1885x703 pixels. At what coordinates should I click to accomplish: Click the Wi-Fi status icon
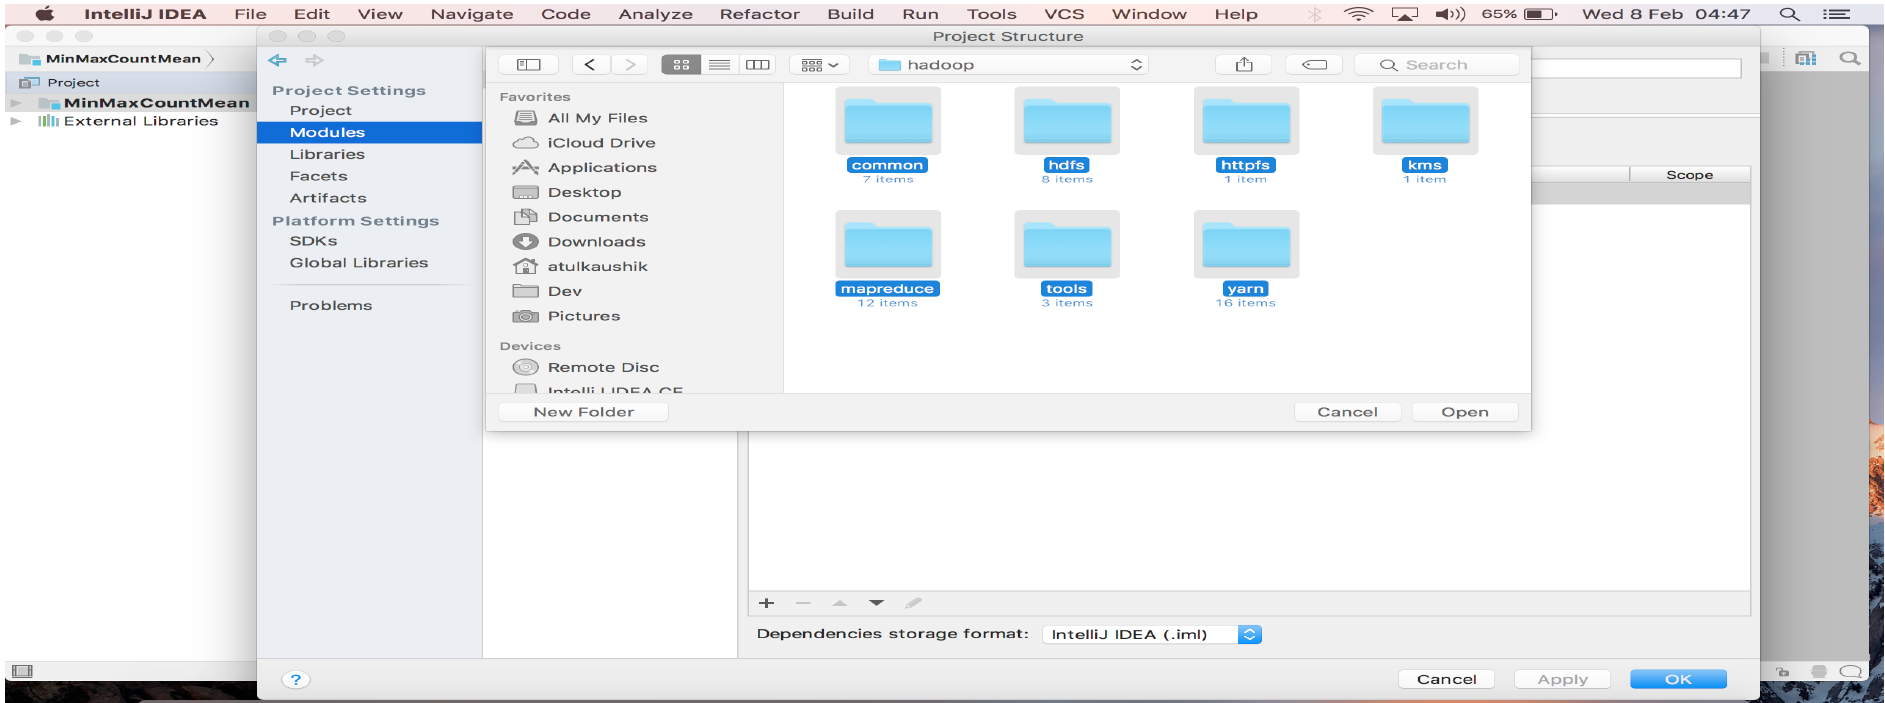click(x=1358, y=14)
